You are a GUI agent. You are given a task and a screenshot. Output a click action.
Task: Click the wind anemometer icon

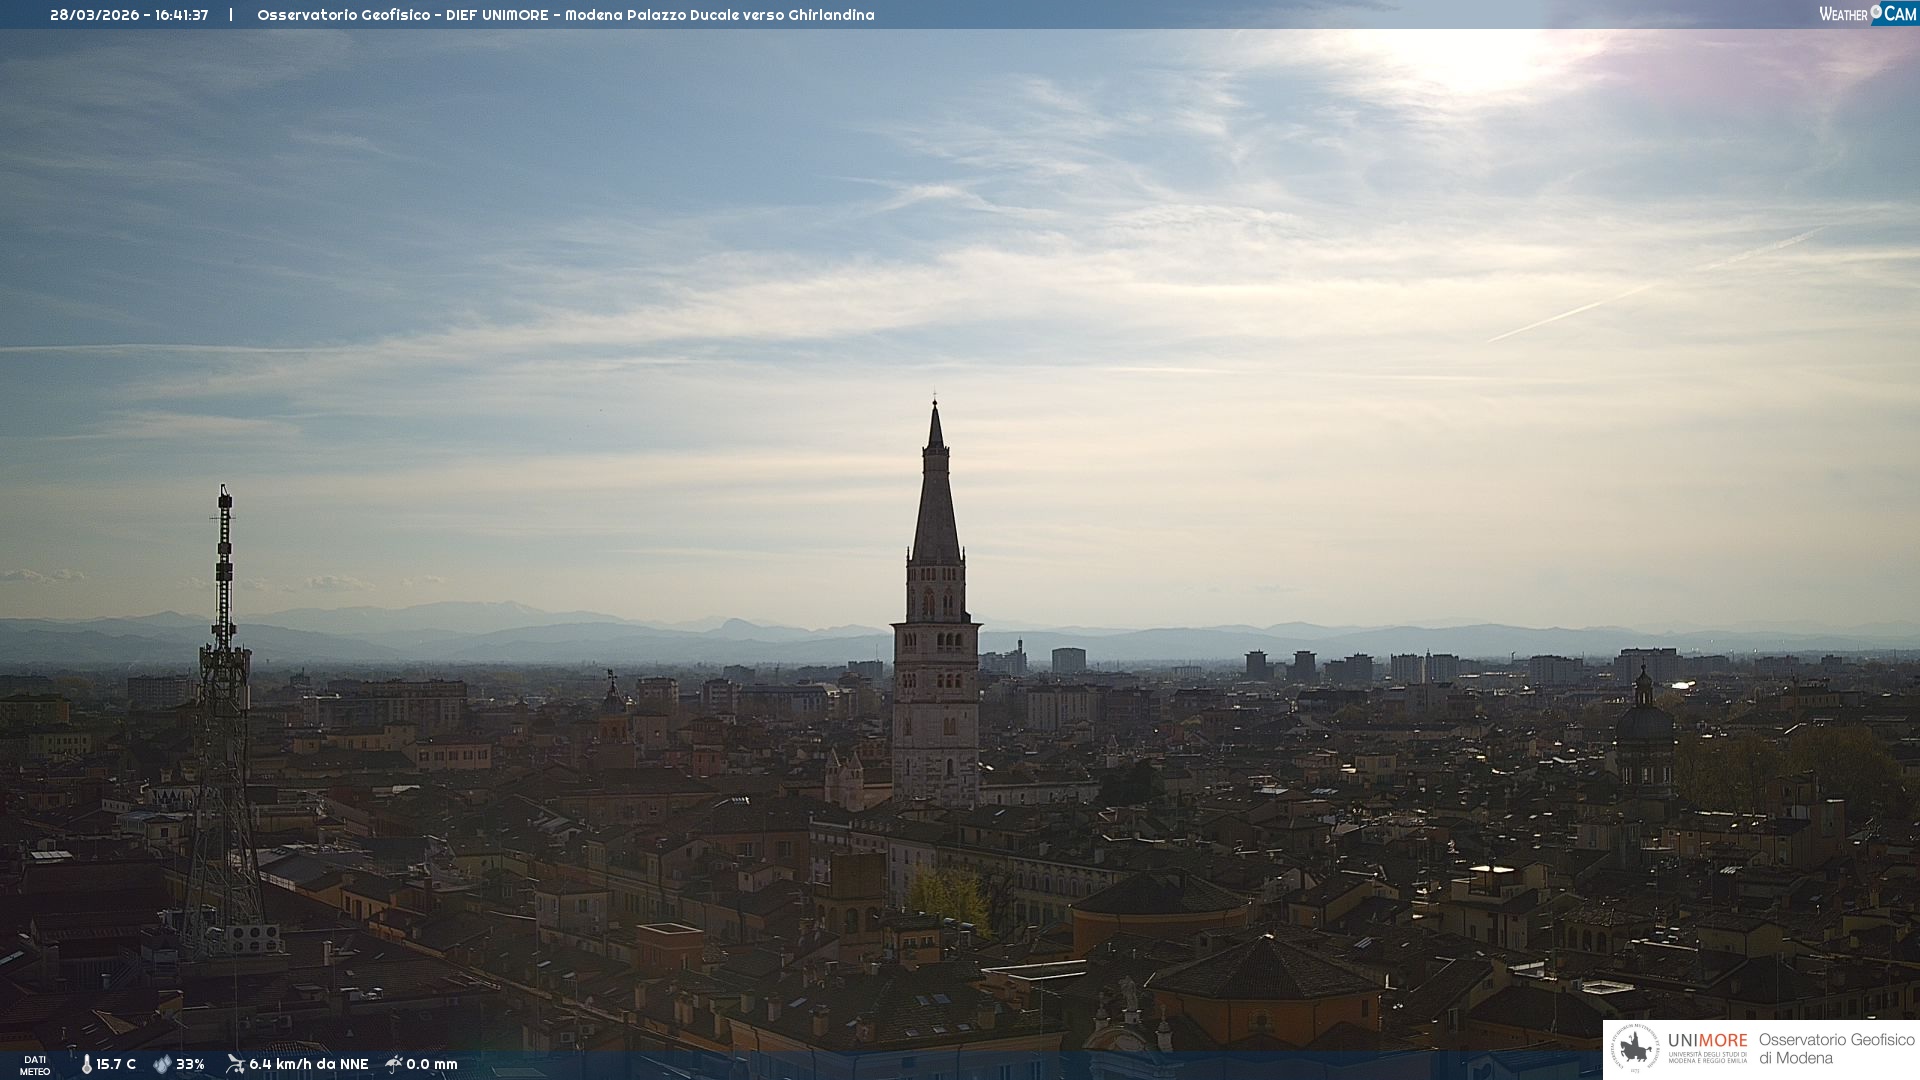coord(235,1064)
